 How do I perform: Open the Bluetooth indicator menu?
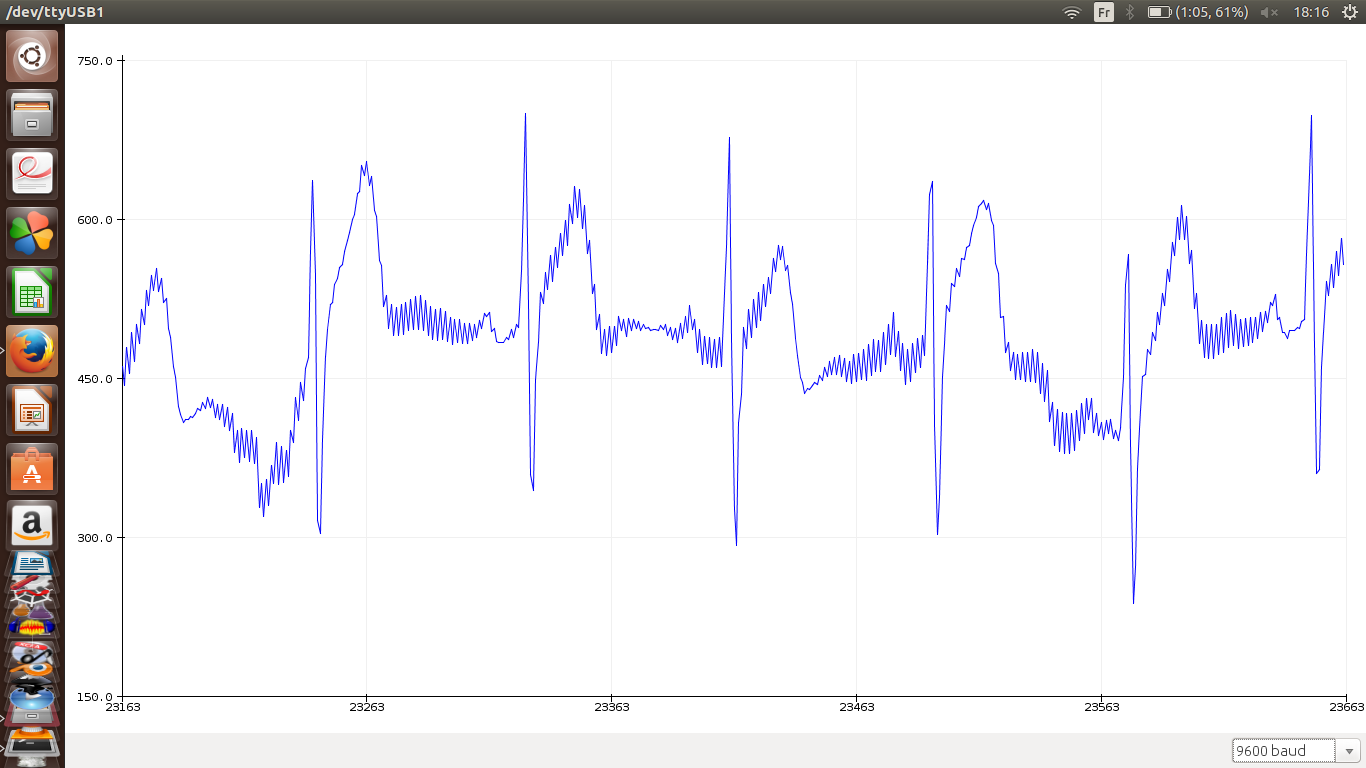click(1130, 12)
